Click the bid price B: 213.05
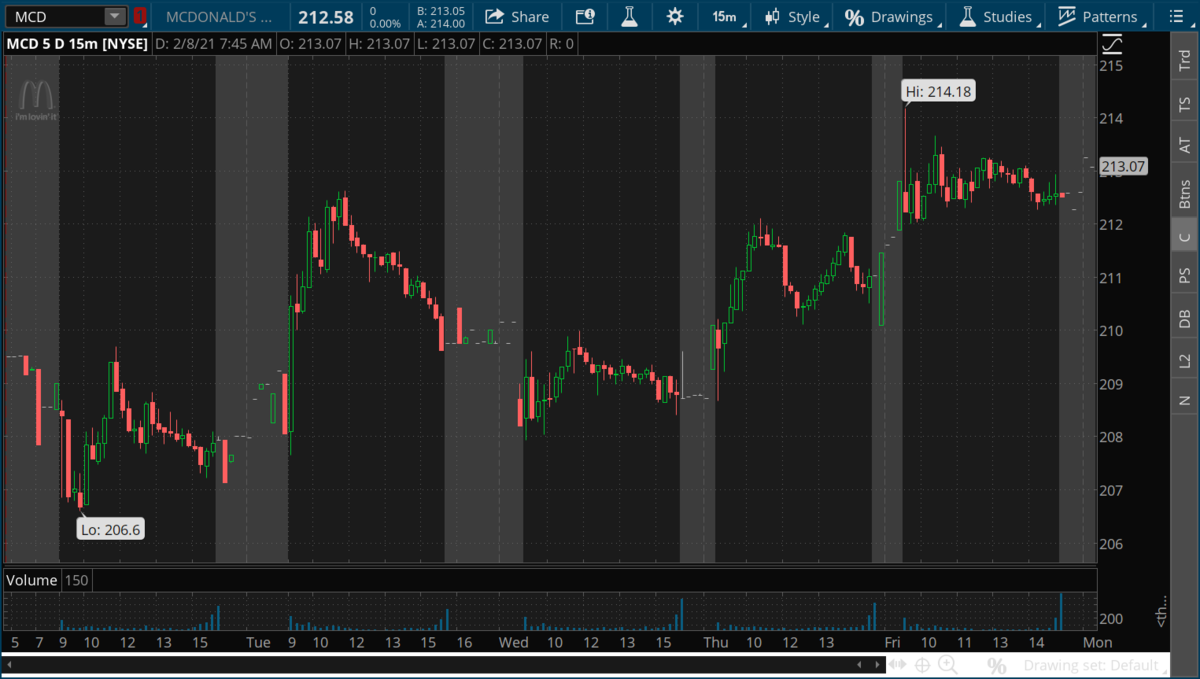The width and height of the screenshot is (1200, 679). [x=441, y=11]
